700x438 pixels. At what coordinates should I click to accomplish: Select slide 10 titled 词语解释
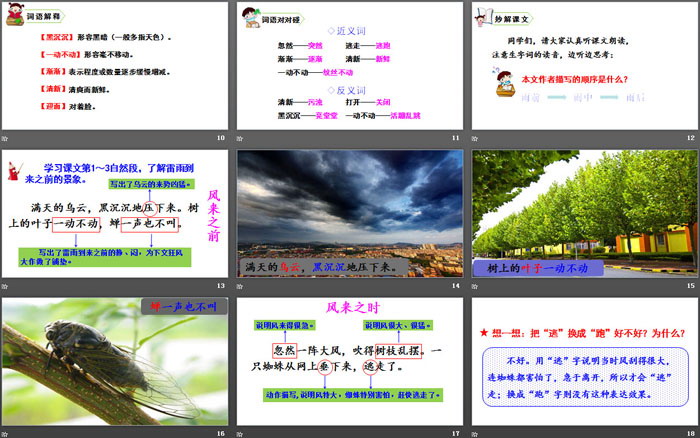pos(114,65)
